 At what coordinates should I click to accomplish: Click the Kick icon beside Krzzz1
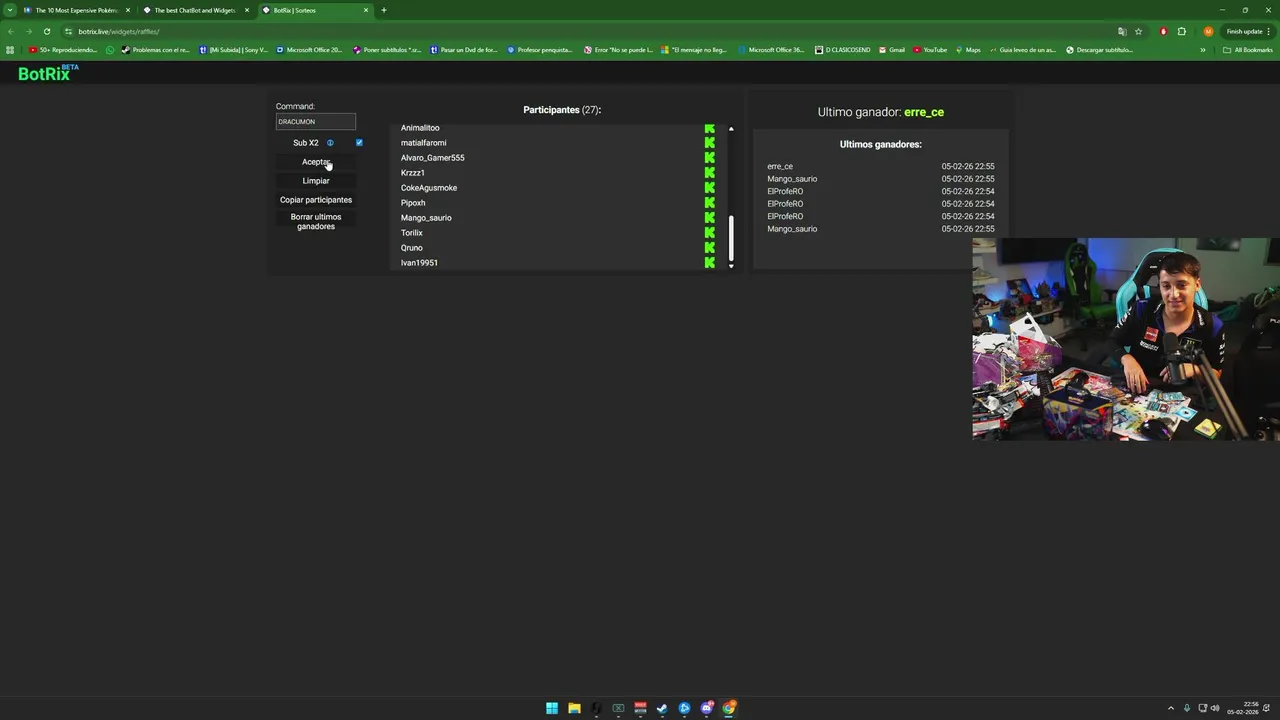(x=709, y=173)
